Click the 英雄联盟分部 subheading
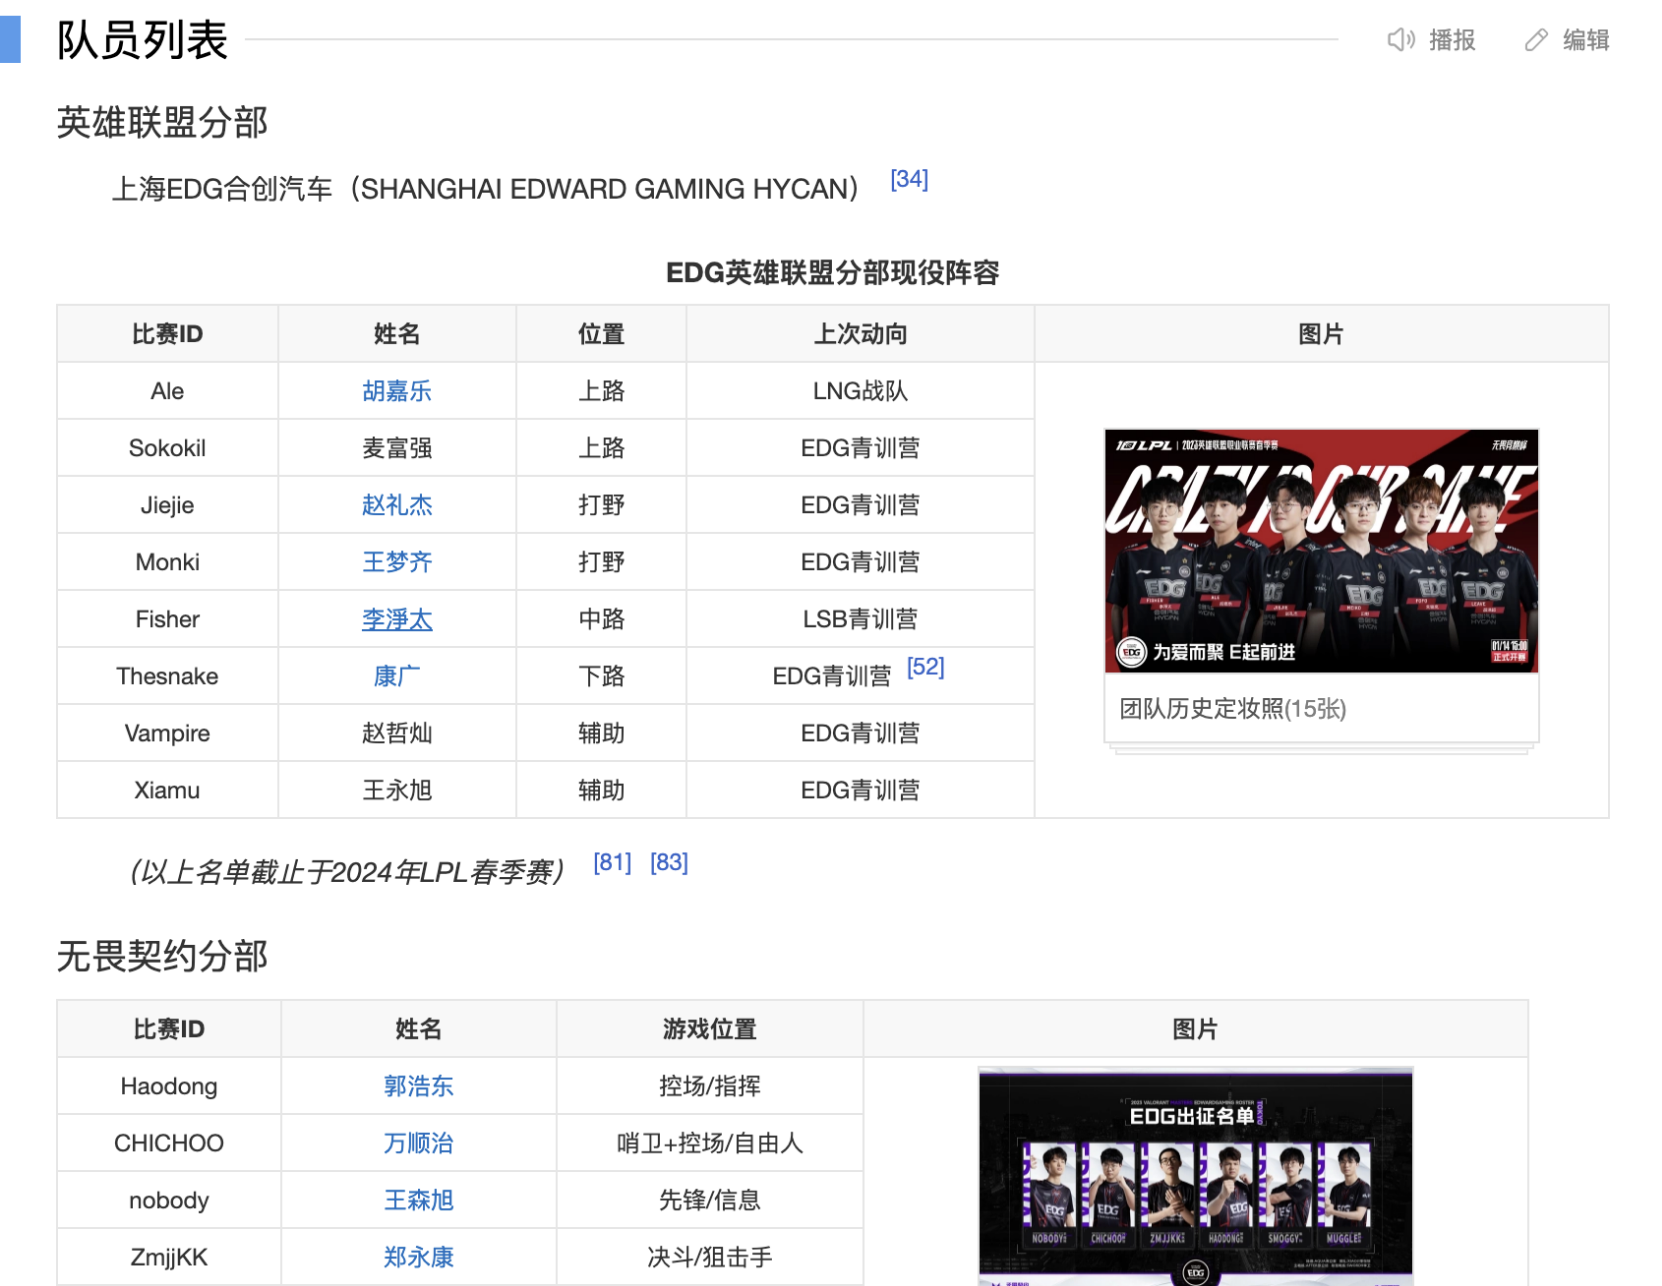The width and height of the screenshot is (1662, 1286). pyautogui.click(x=162, y=122)
